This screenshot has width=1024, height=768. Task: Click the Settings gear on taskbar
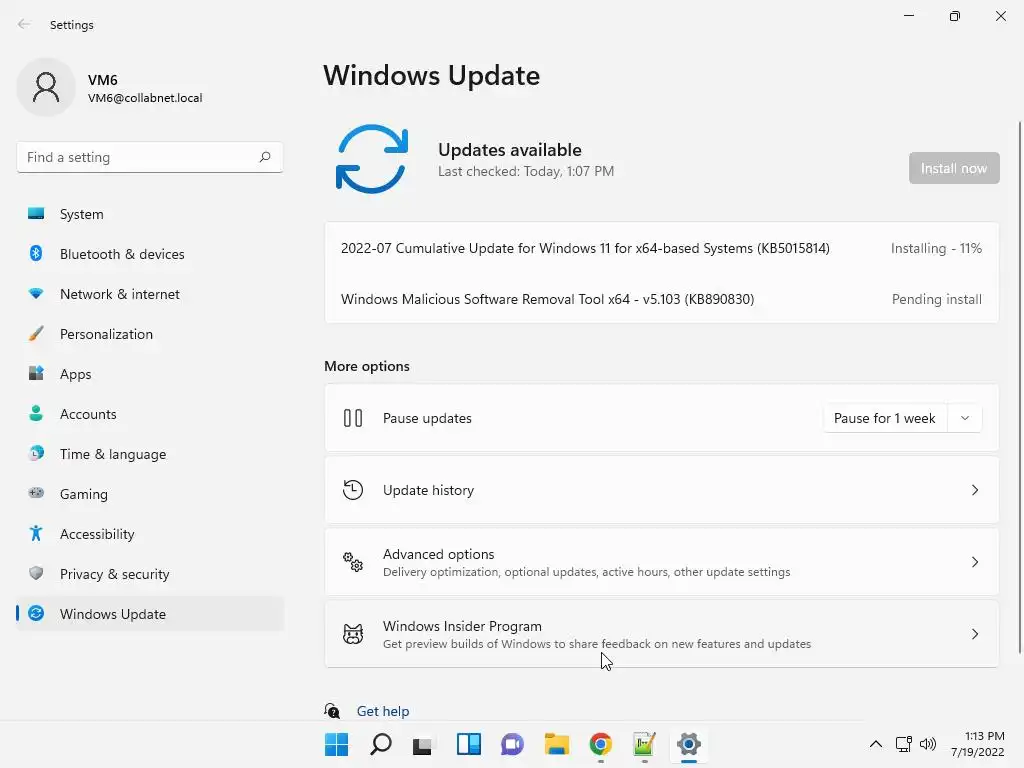(x=688, y=744)
